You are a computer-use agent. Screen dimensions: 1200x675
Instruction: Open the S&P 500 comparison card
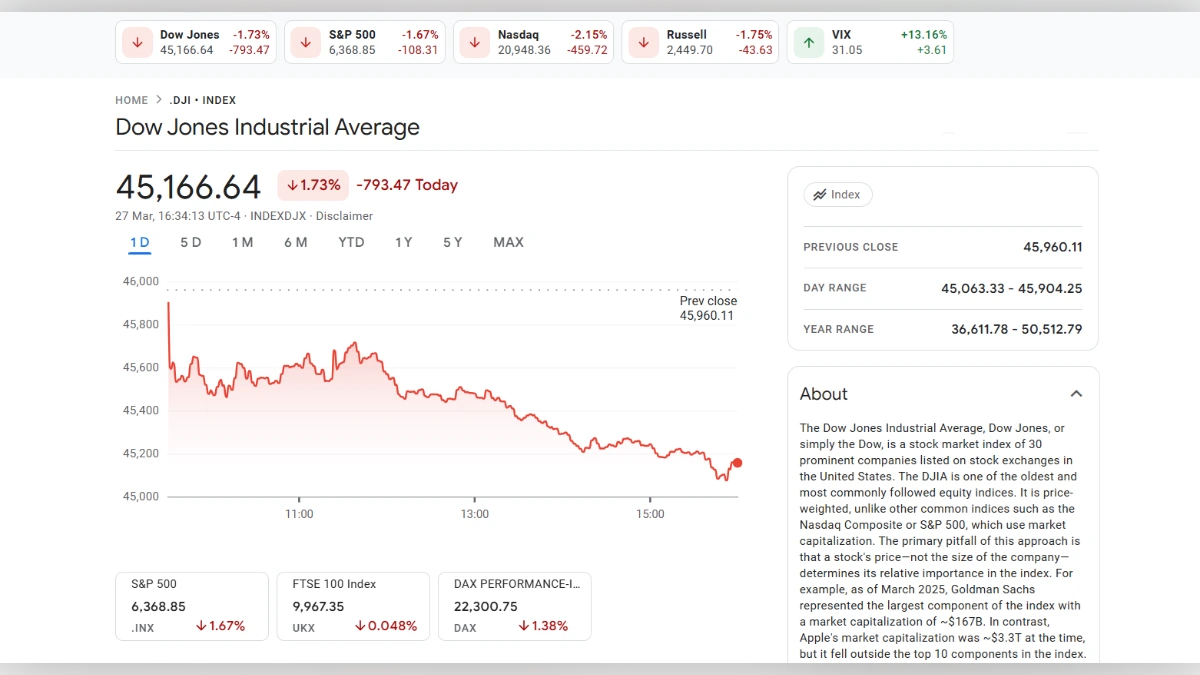click(192, 605)
